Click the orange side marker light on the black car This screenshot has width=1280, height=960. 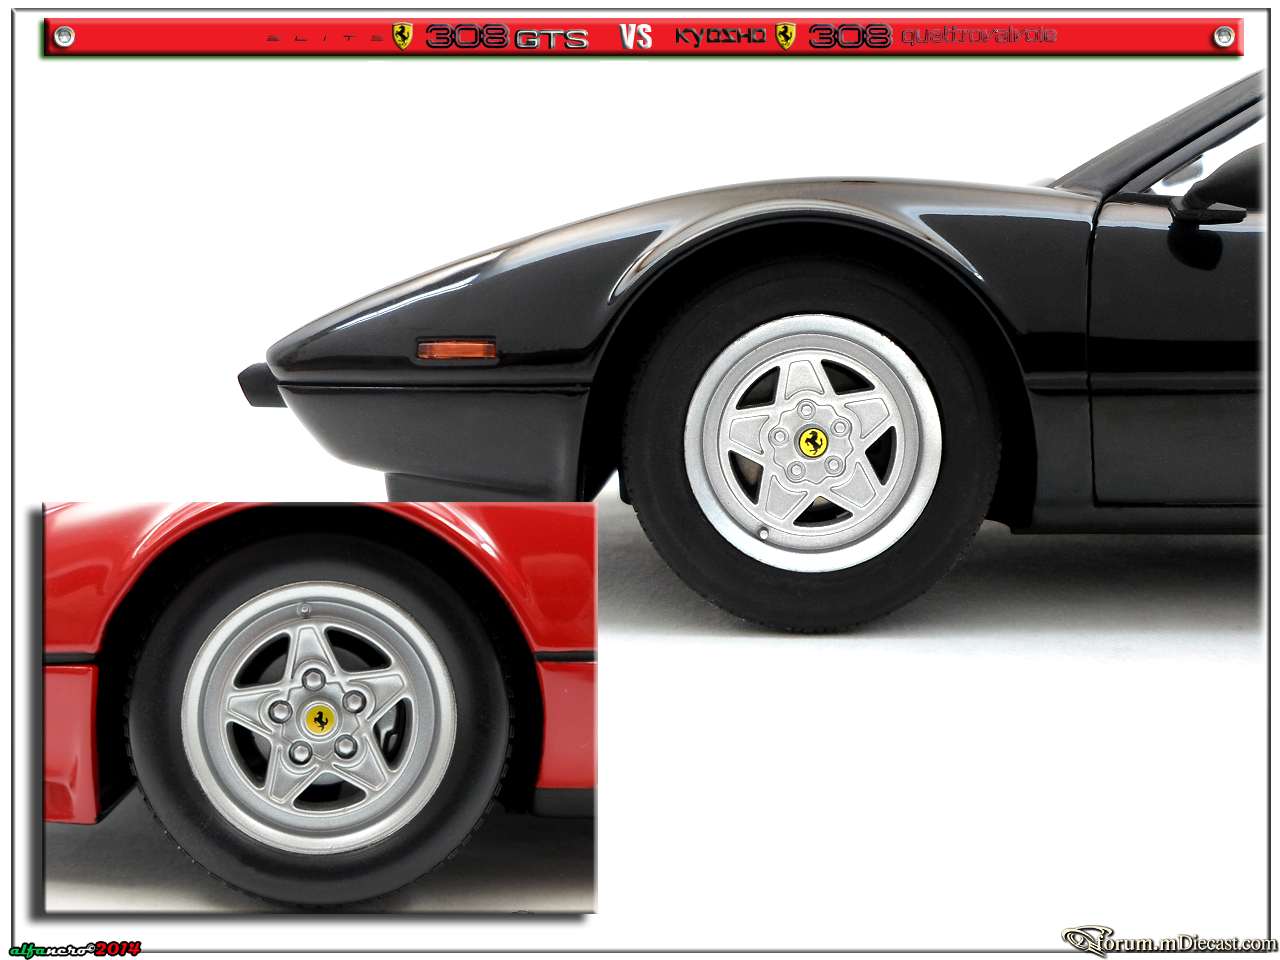pos(456,349)
